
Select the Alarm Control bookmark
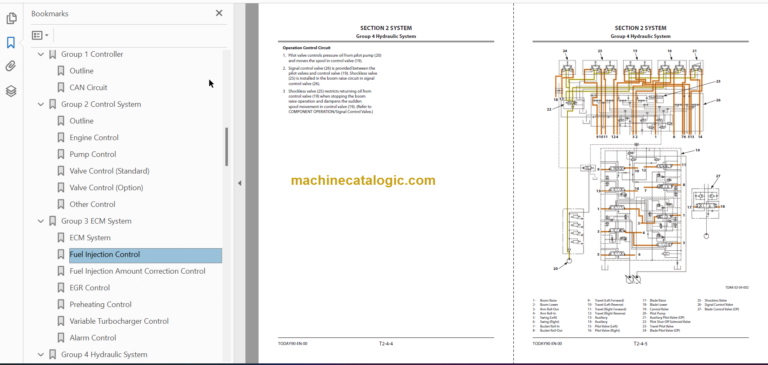(93, 338)
